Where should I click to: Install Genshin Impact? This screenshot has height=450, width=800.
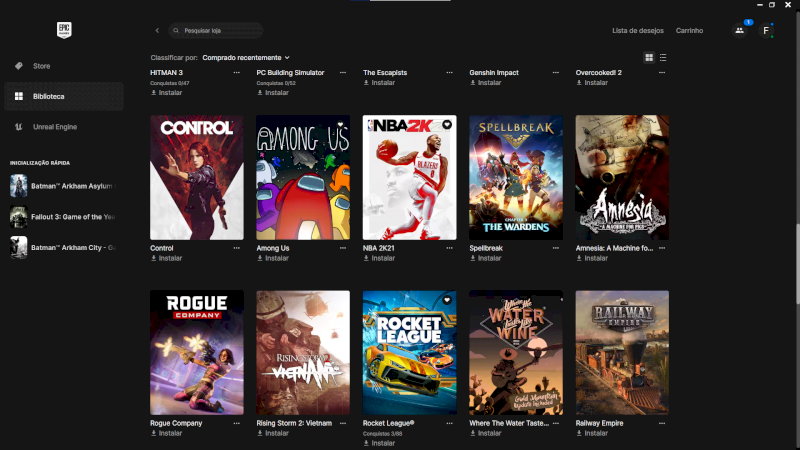coord(486,83)
